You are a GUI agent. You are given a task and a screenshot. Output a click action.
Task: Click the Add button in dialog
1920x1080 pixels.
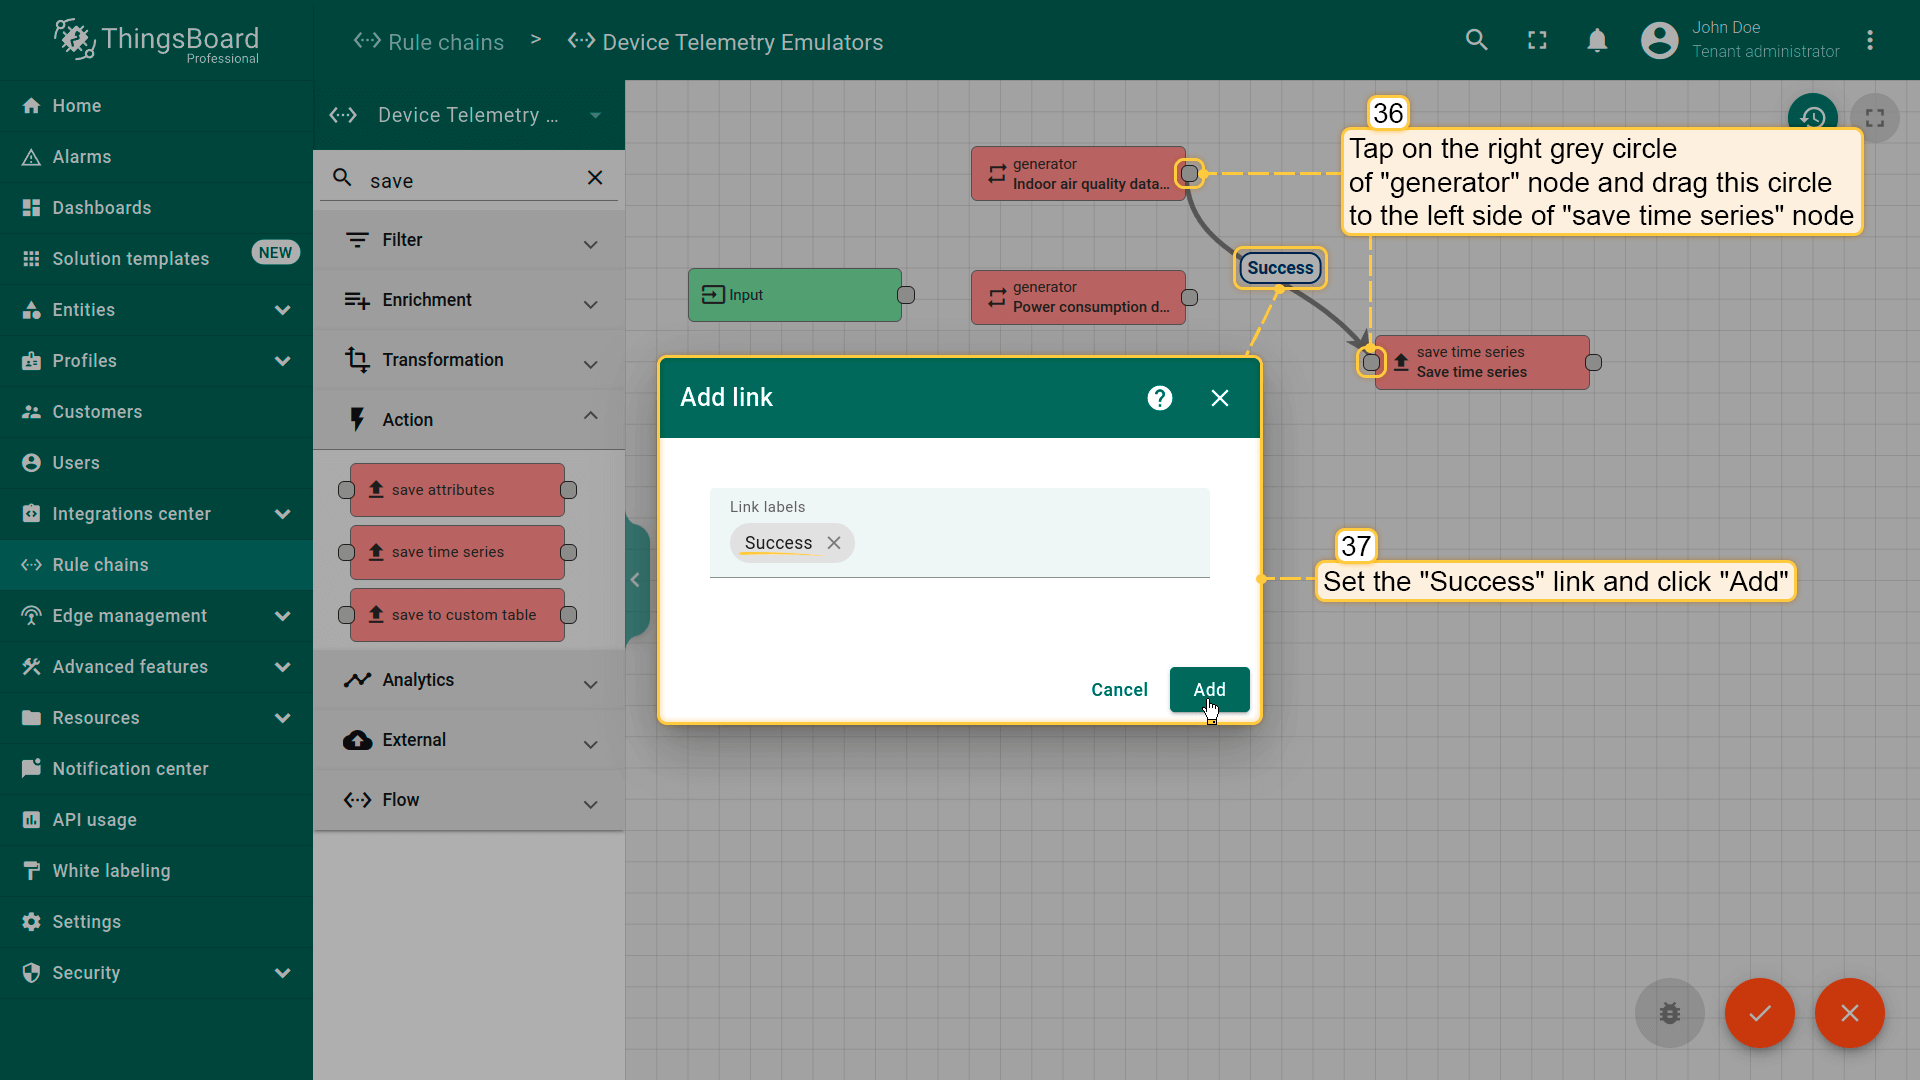[x=1209, y=690]
